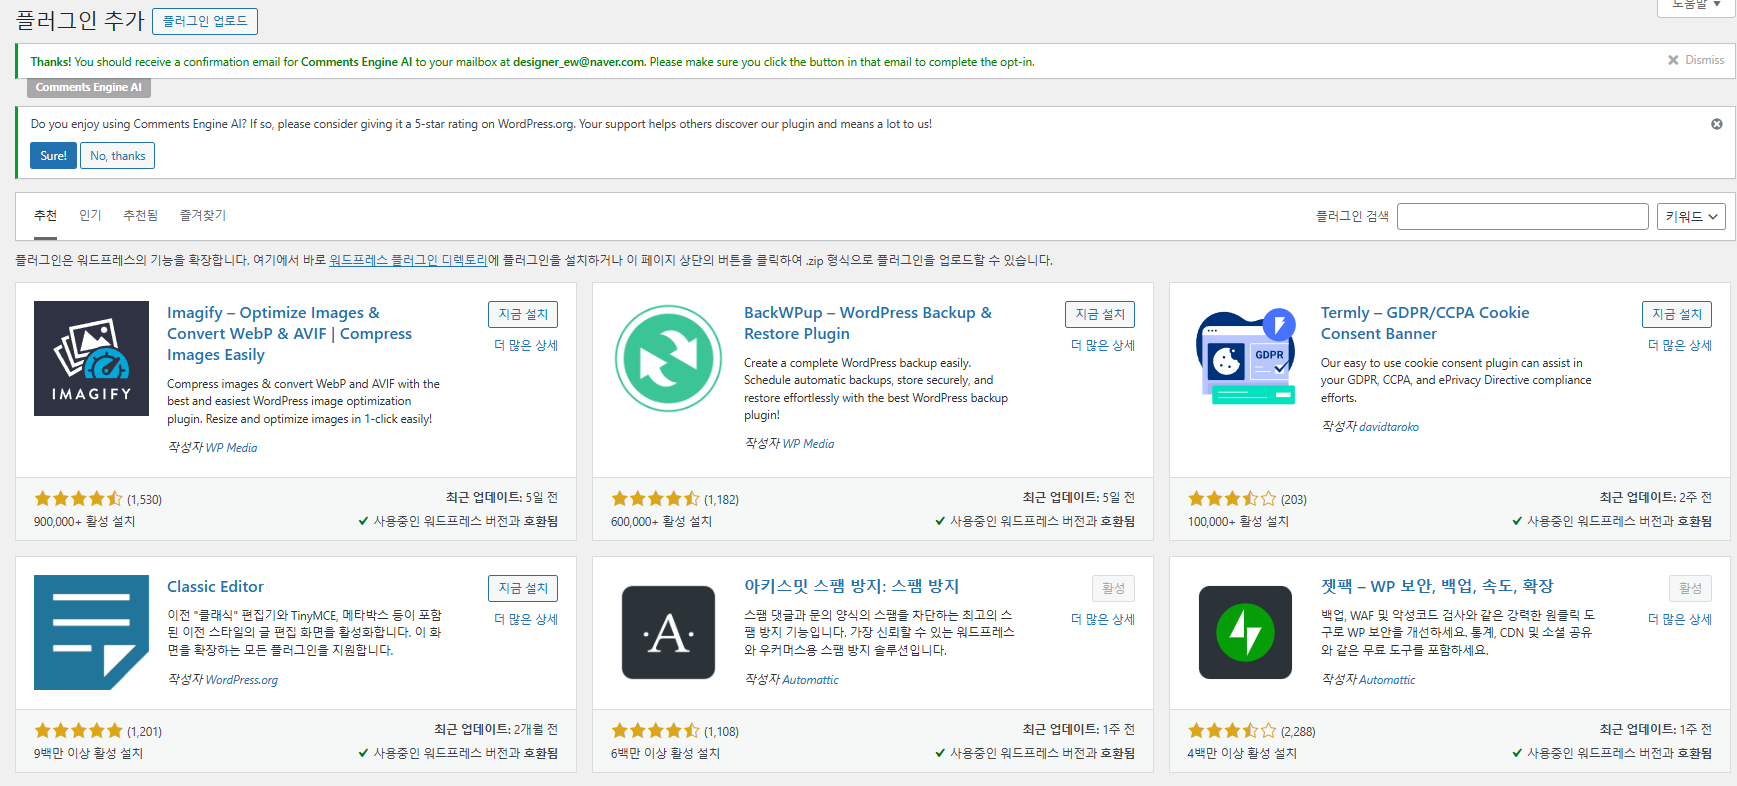Switch to the 즐겨찾기 tab
The width and height of the screenshot is (1737, 786).
(x=203, y=216)
